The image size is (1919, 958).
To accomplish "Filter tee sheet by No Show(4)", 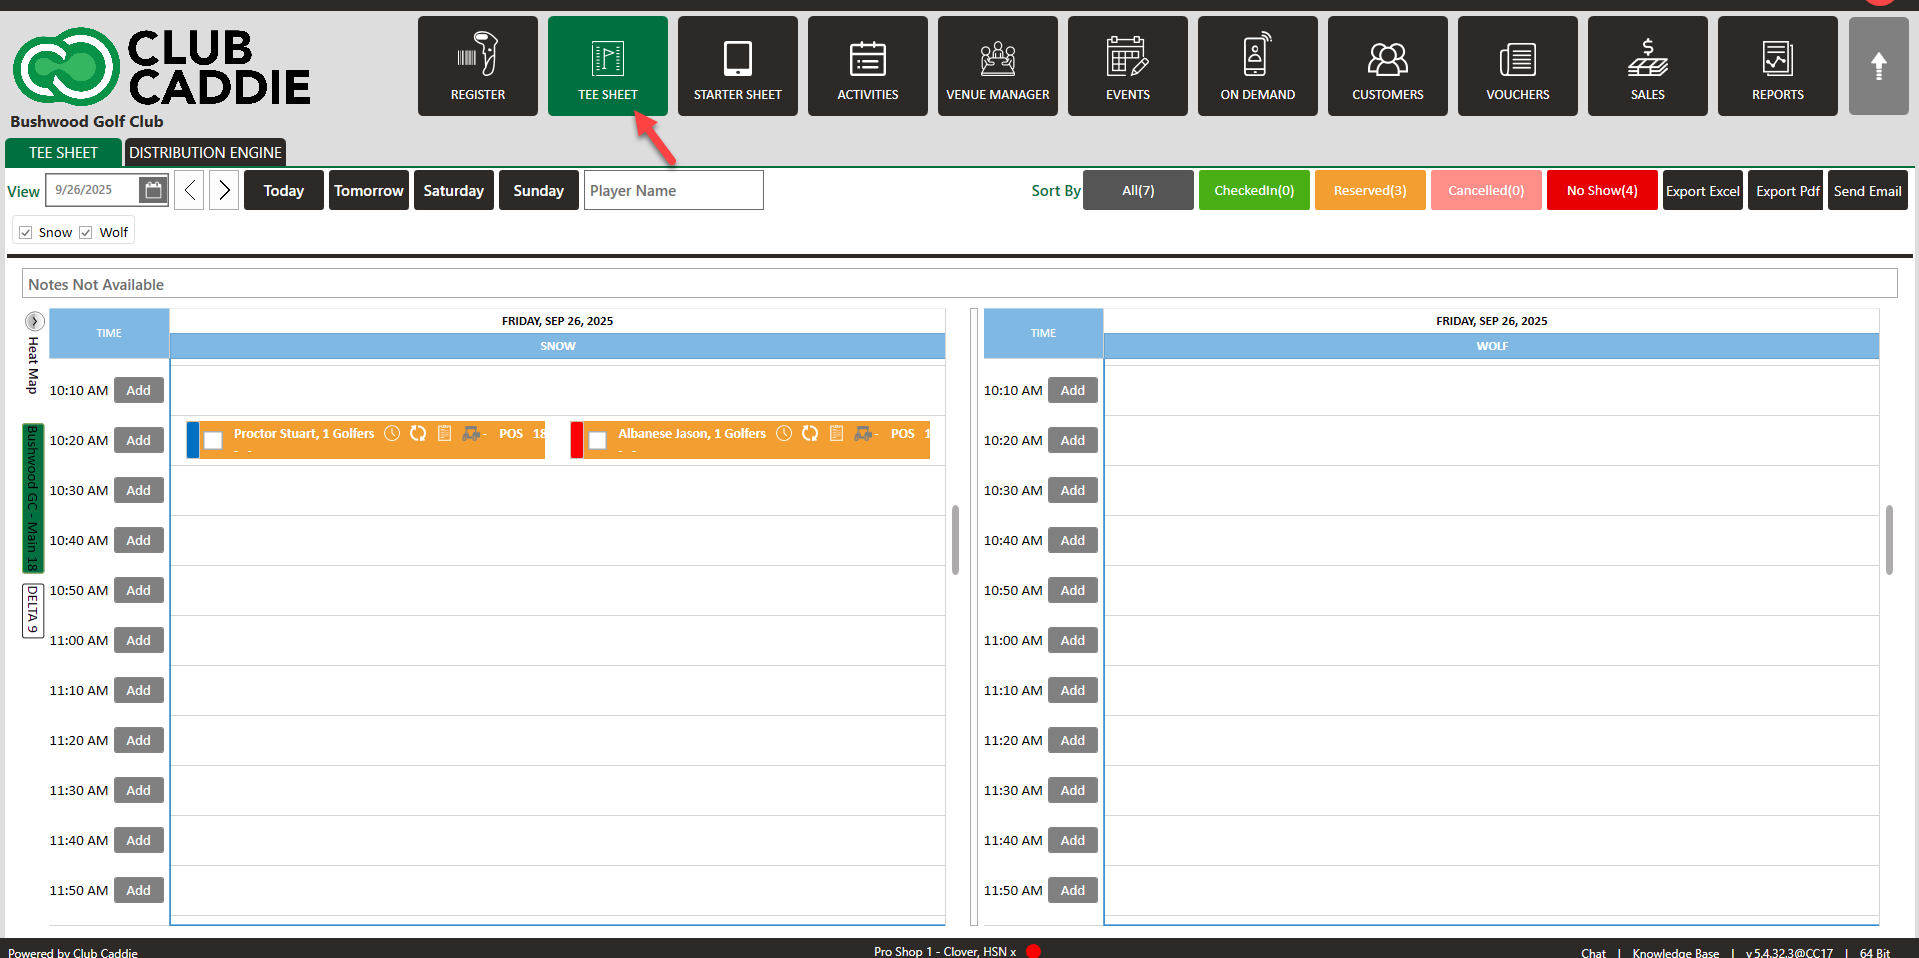I will tap(1601, 190).
